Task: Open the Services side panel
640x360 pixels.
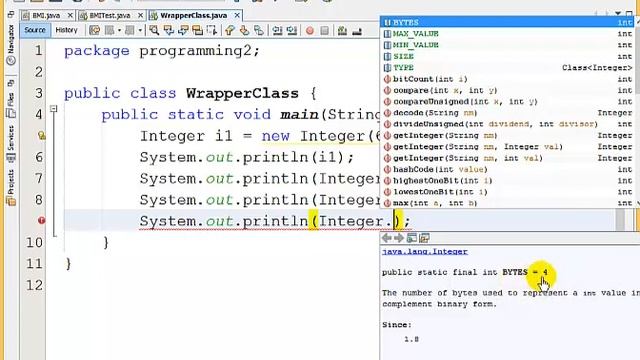Action: point(11,143)
